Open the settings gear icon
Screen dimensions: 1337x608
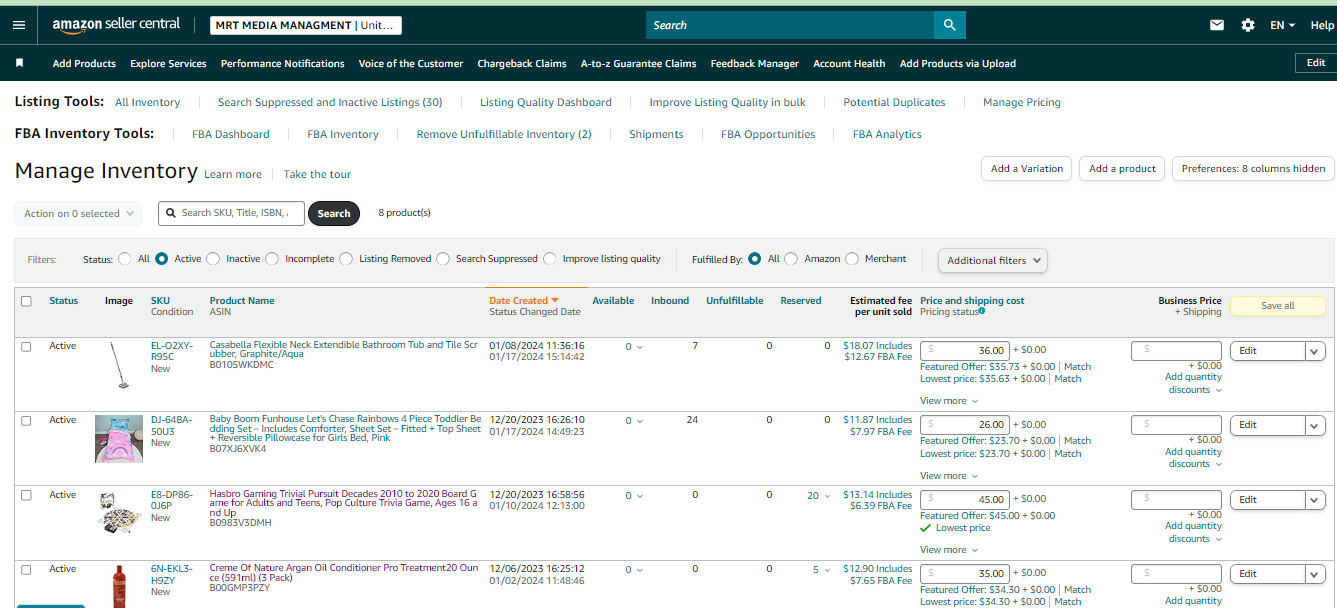tap(1247, 25)
